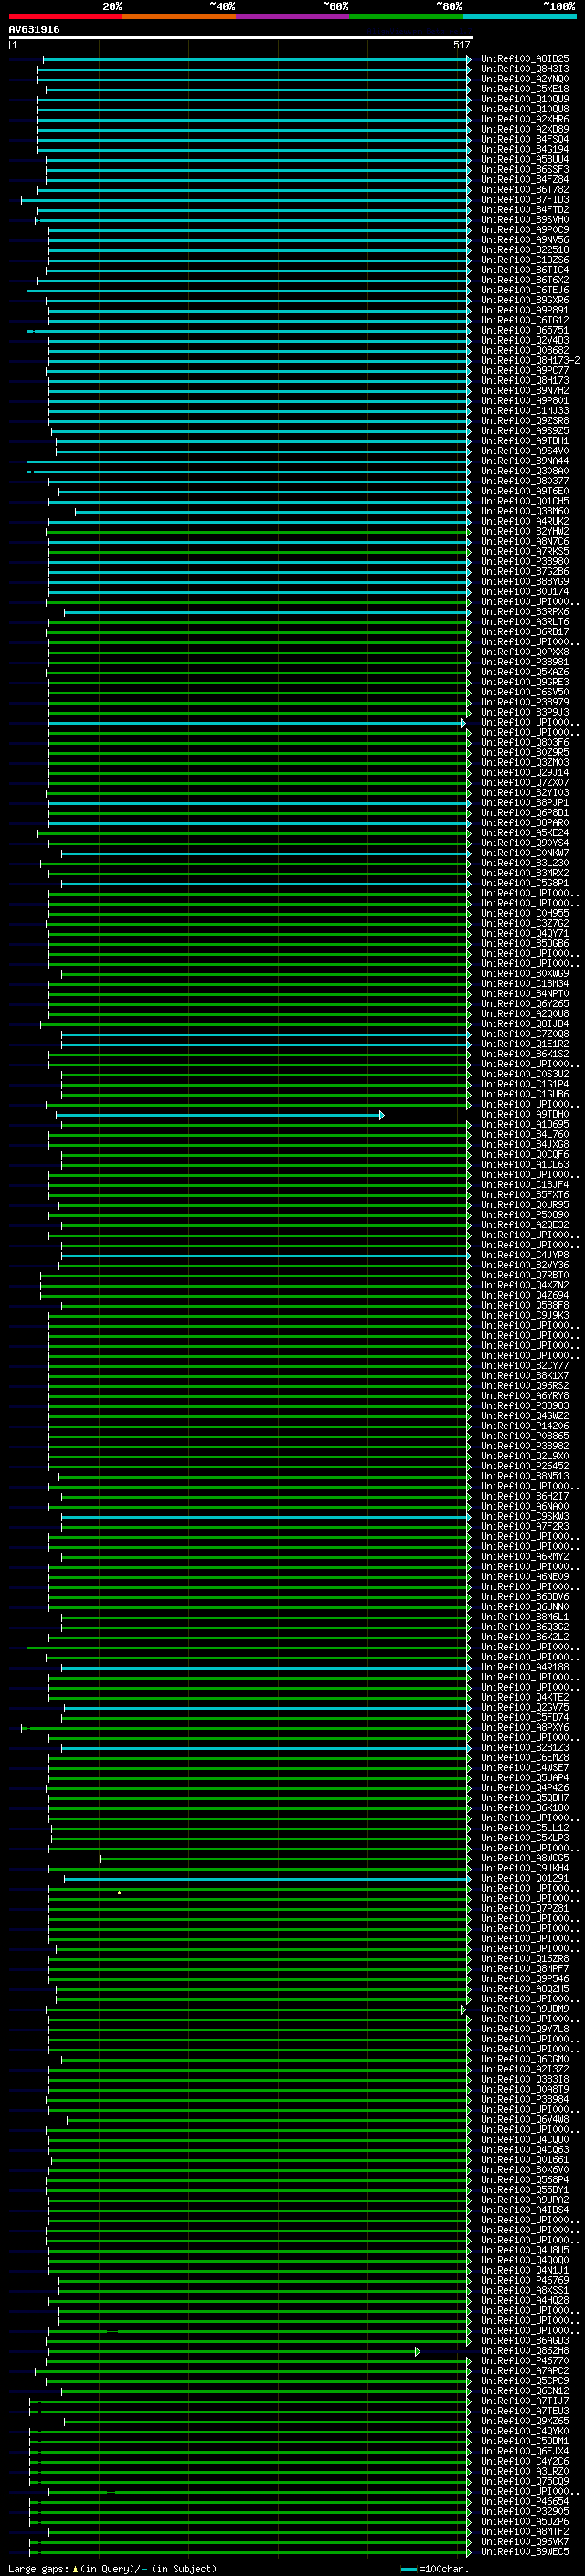Click the red 20% identity legend segment

[x=66, y=16]
